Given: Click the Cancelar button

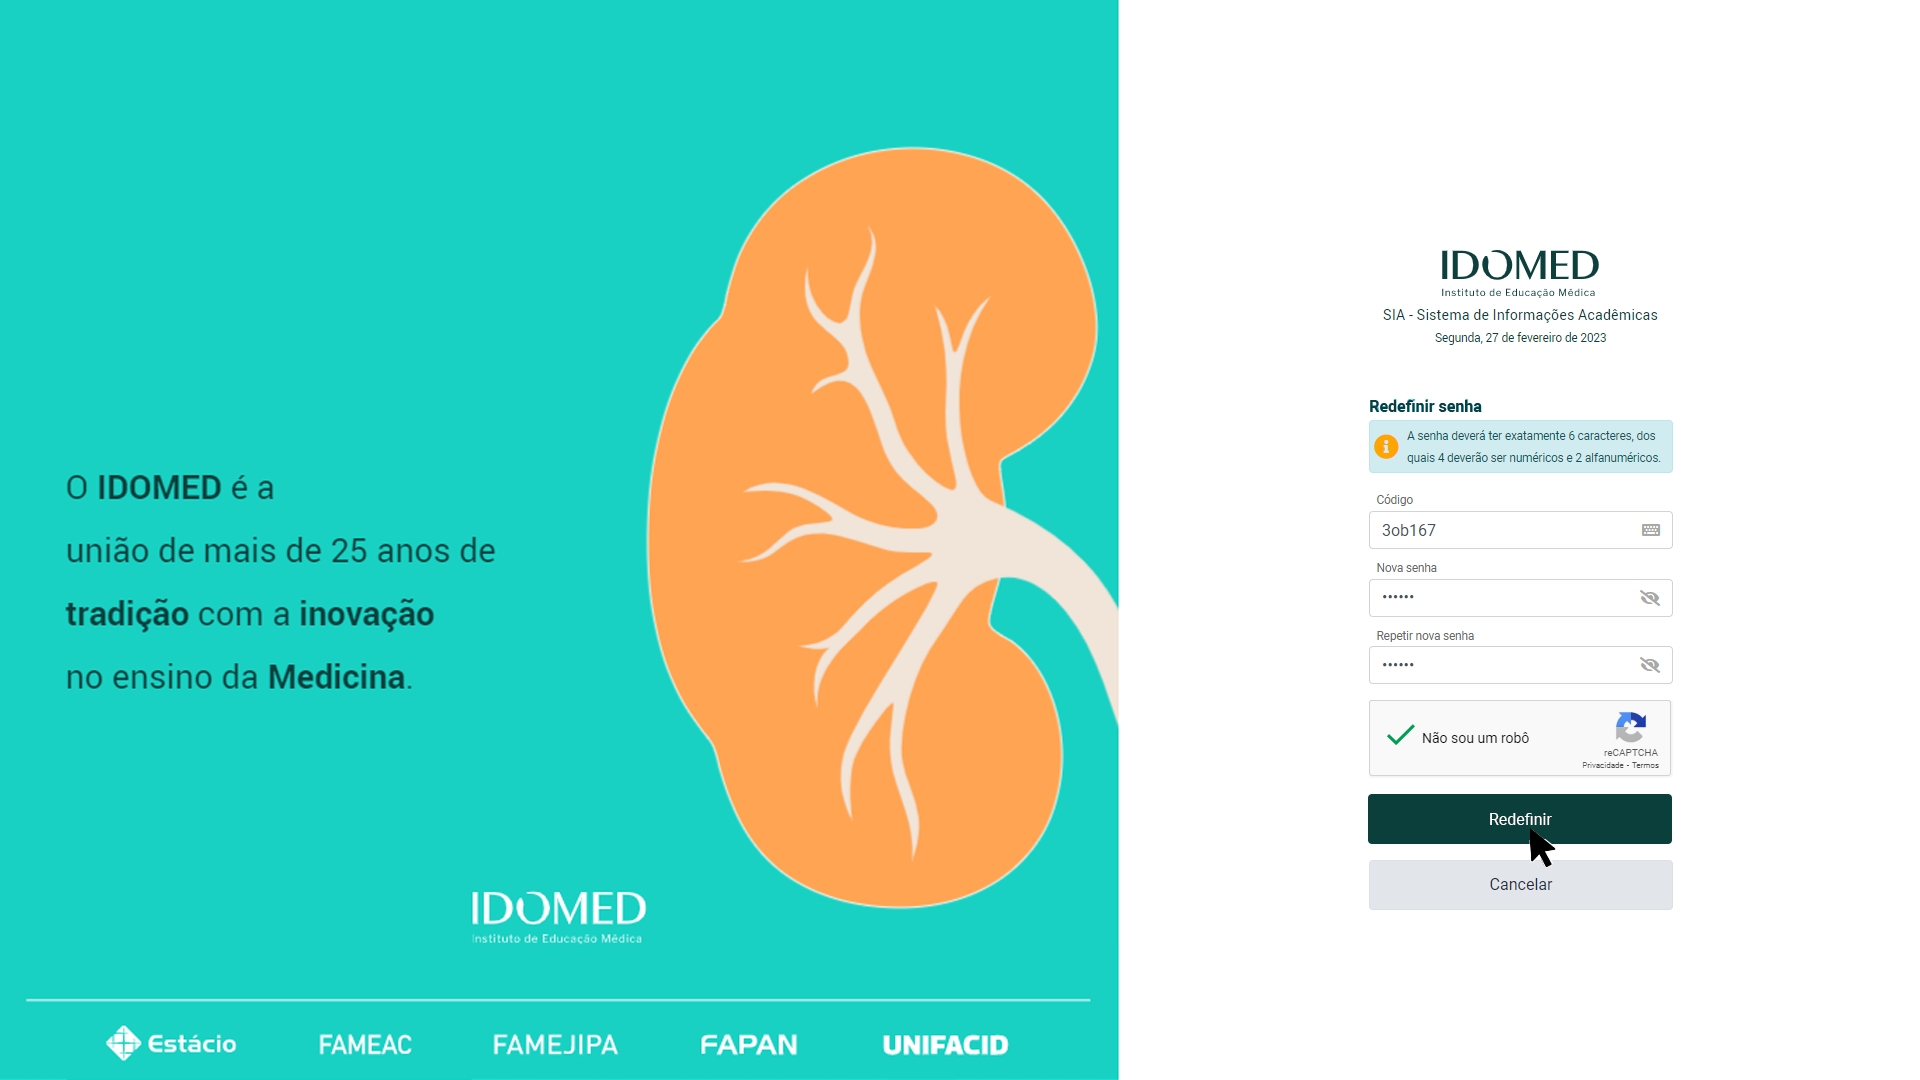Looking at the screenshot, I should coord(1520,885).
